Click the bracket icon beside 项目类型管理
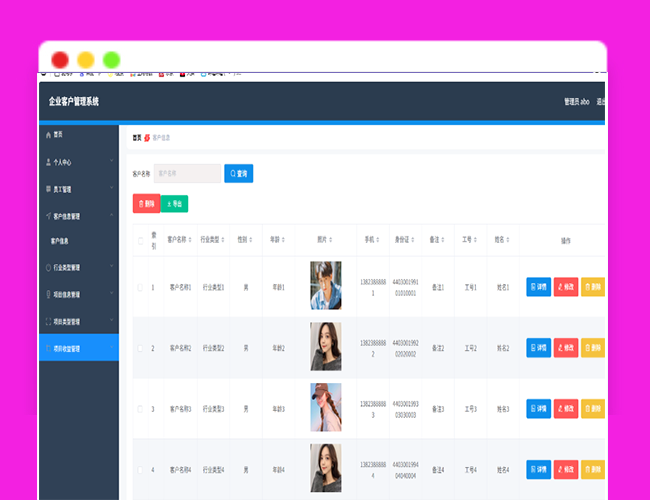The height and width of the screenshot is (500, 650). click(49, 321)
